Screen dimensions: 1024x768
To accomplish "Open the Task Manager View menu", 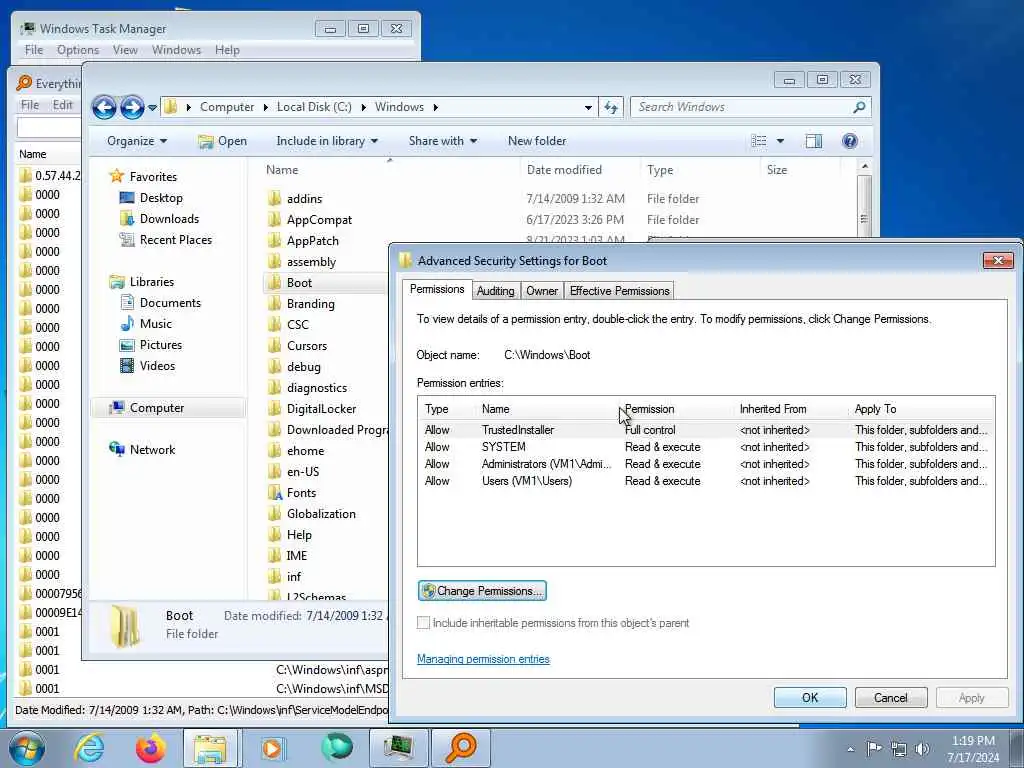I will pyautogui.click(x=125, y=50).
